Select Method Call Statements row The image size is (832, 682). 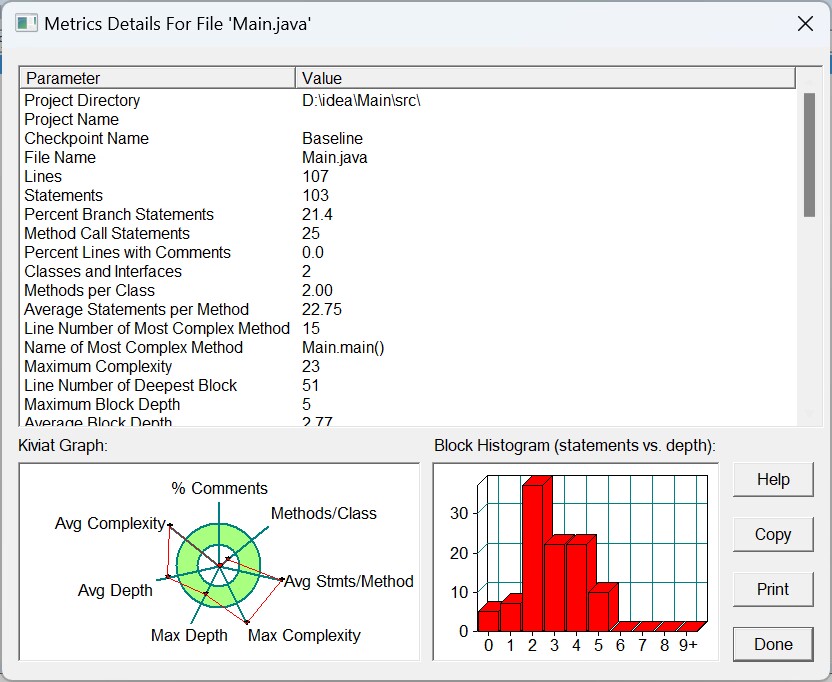point(409,234)
